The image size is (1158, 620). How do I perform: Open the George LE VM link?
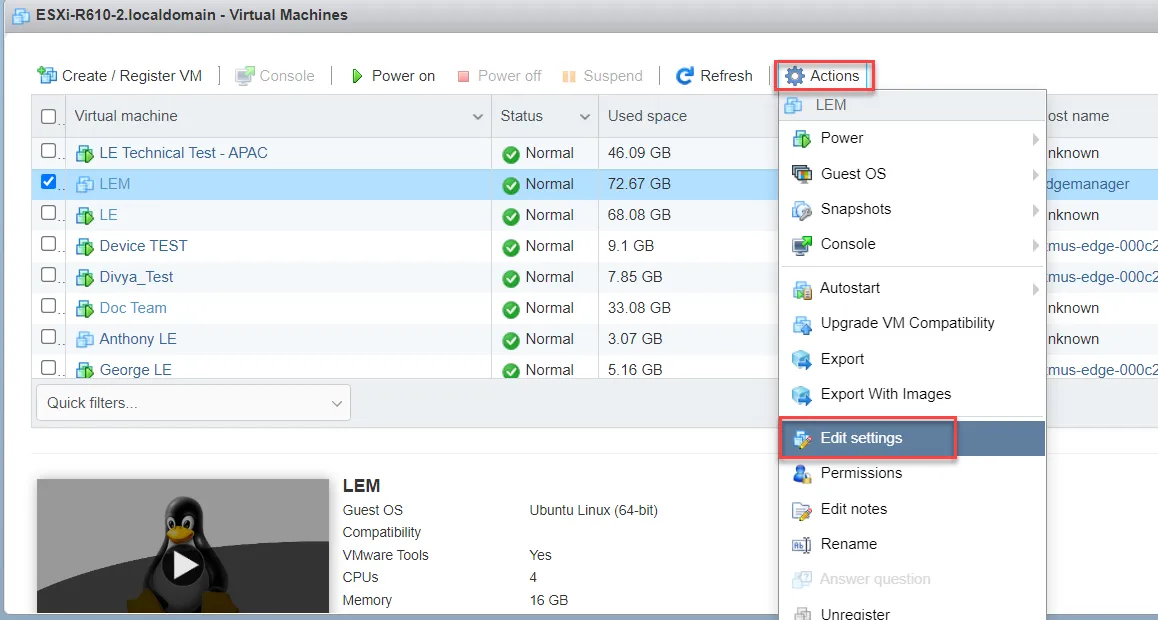pyautogui.click(x=136, y=370)
